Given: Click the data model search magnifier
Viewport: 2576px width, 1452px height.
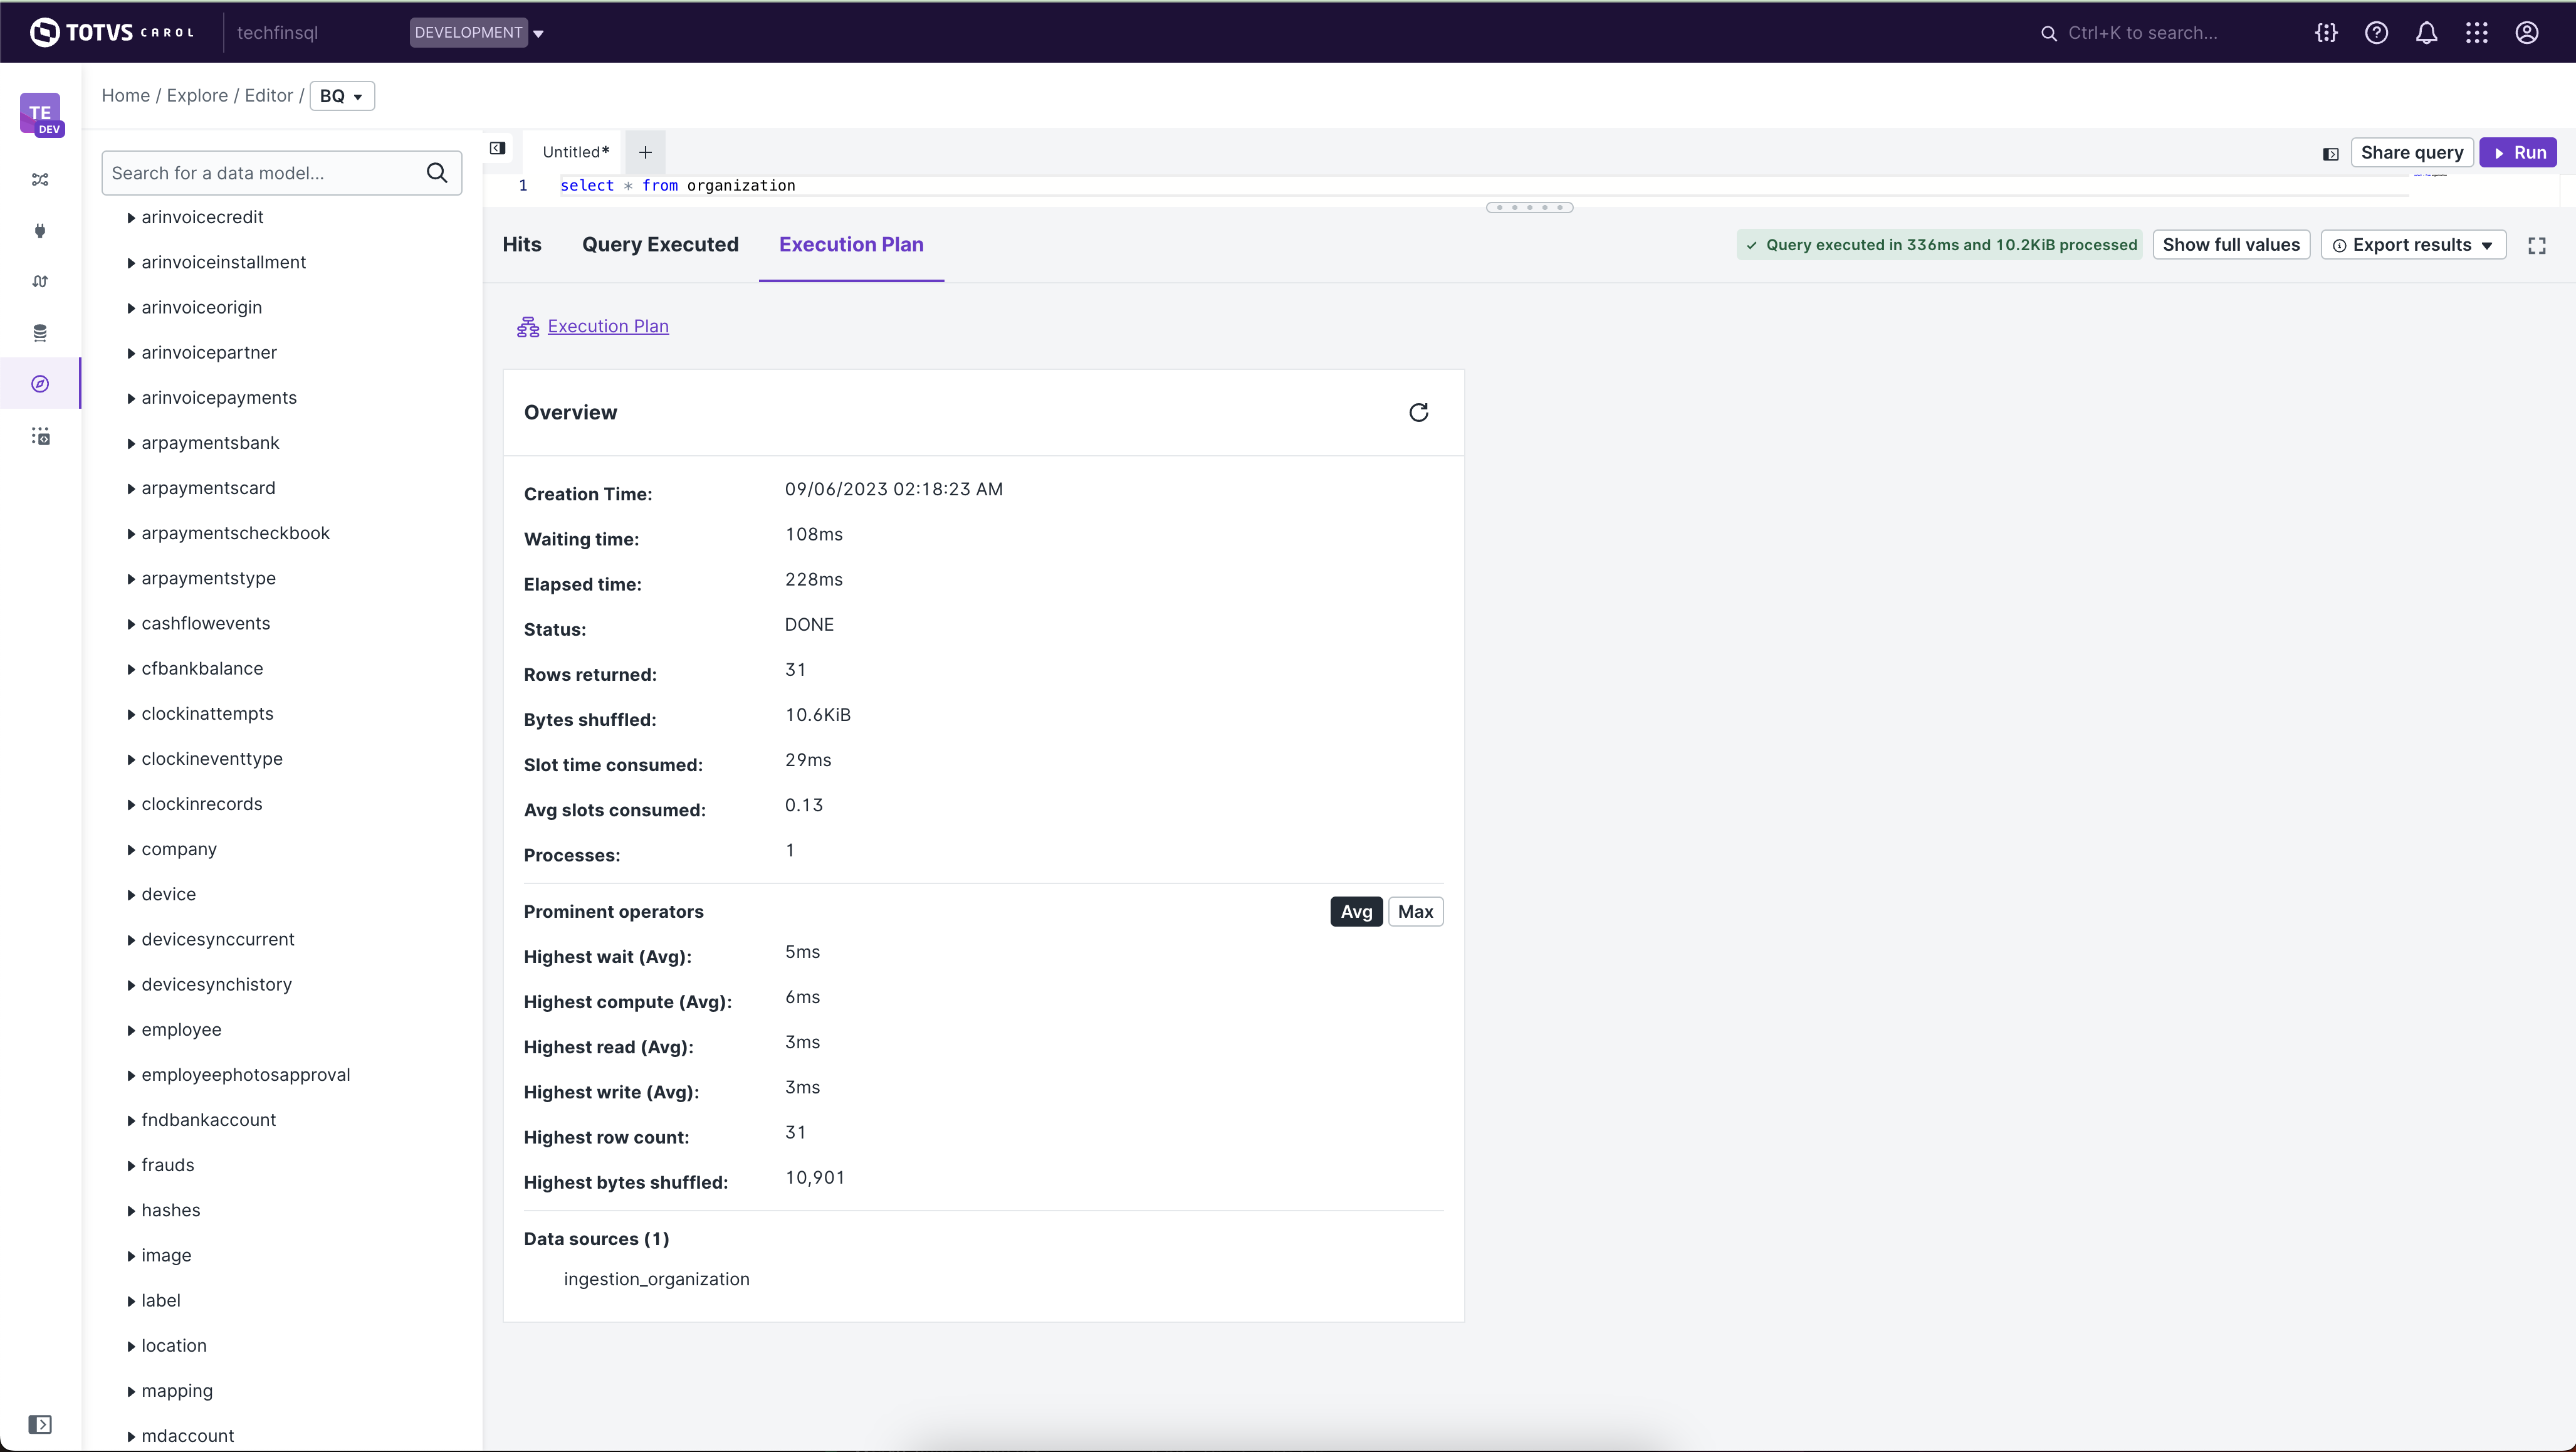Looking at the screenshot, I should [x=437, y=173].
